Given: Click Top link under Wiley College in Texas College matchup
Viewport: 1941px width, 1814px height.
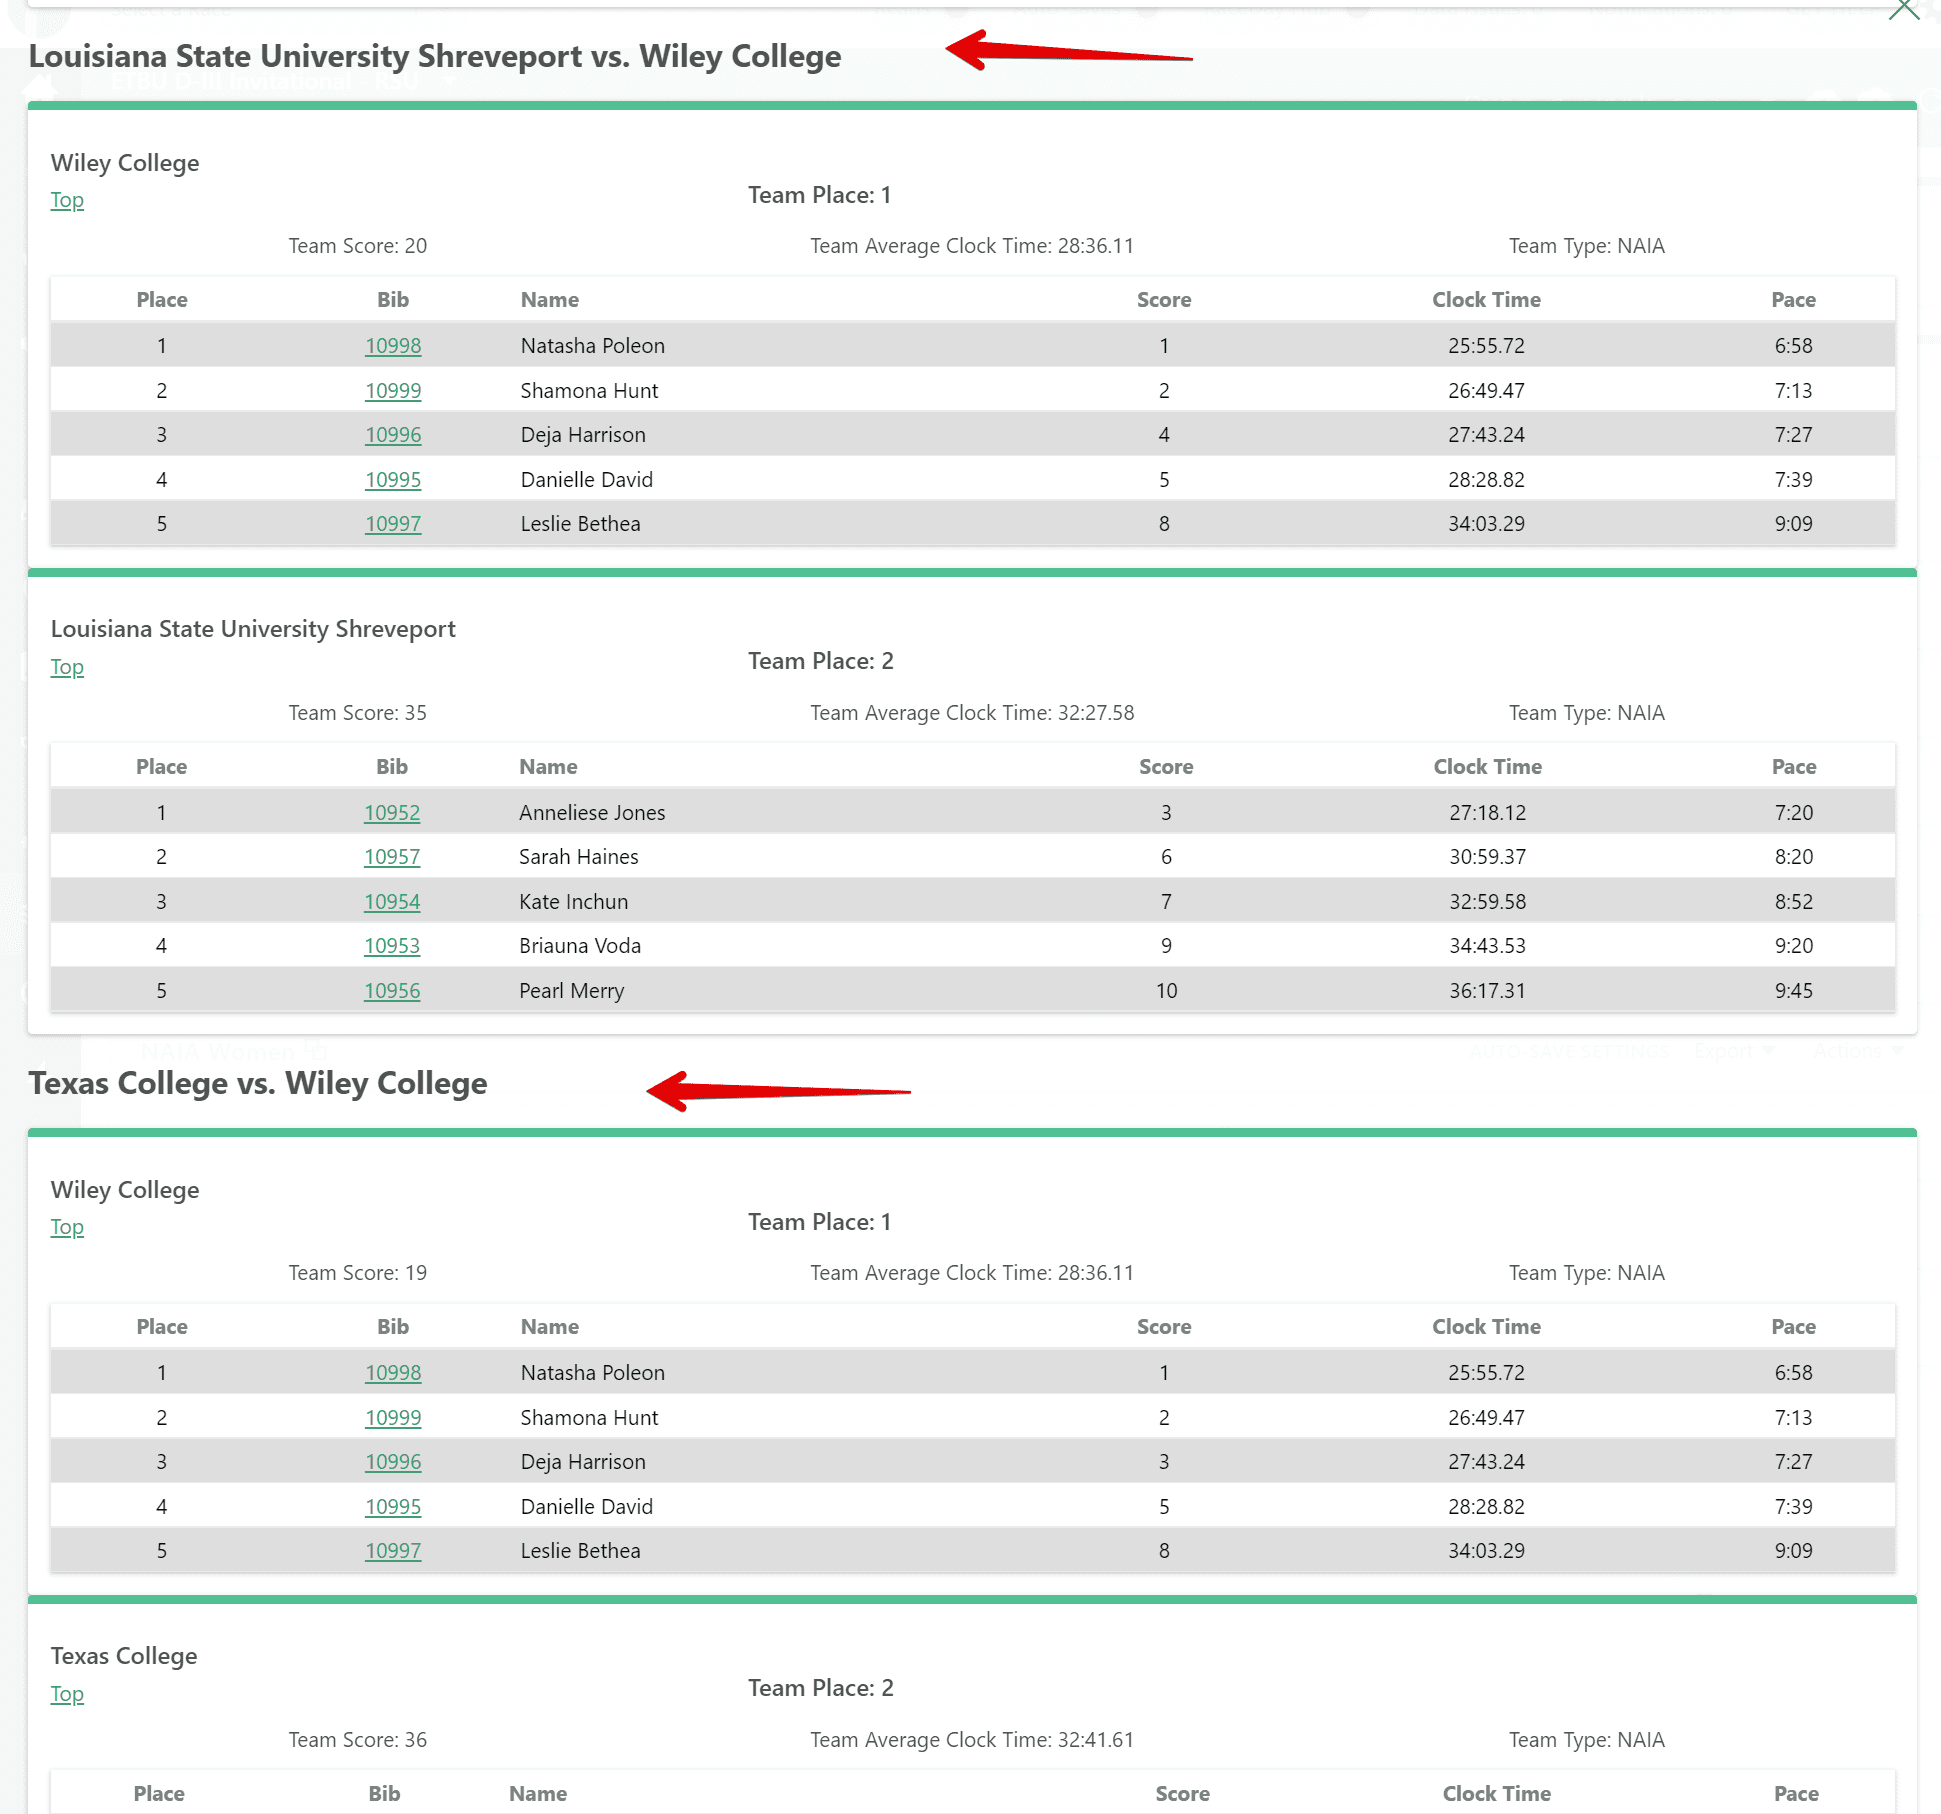Looking at the screenshot, I should tap(67, 1227).
